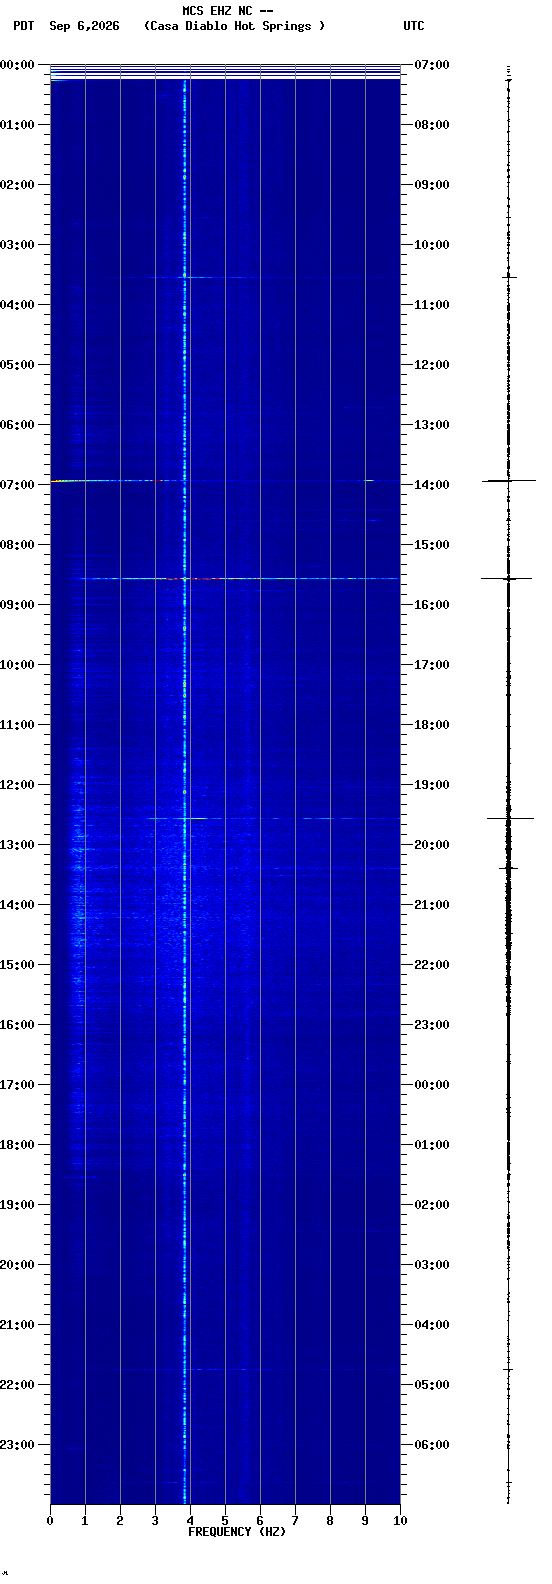This screenshot has height=1584, width=552.
Task: Click the "PDT" timezone label
Action: point(24,26)
